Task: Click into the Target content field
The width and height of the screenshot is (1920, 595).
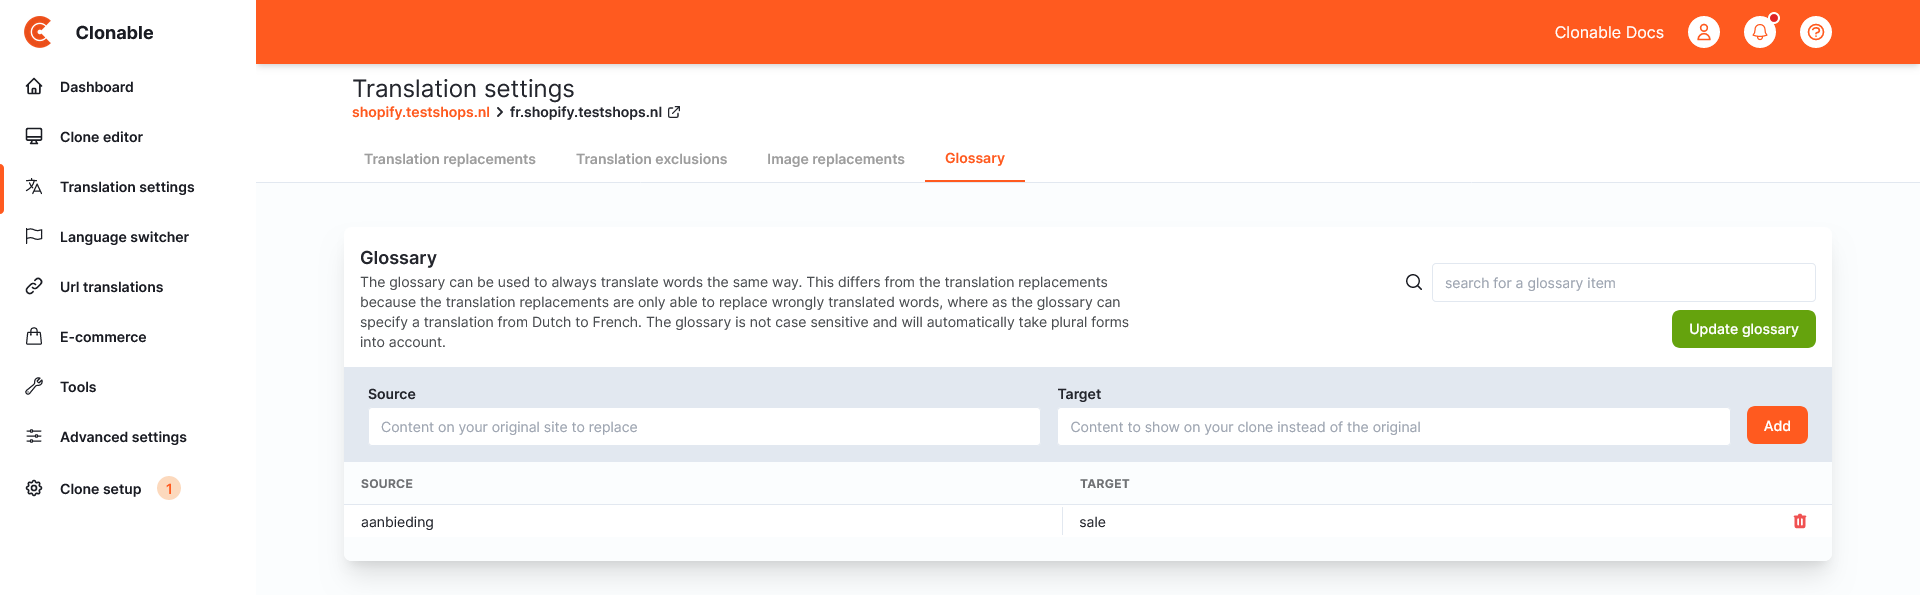Action: tap(1393, 427)
